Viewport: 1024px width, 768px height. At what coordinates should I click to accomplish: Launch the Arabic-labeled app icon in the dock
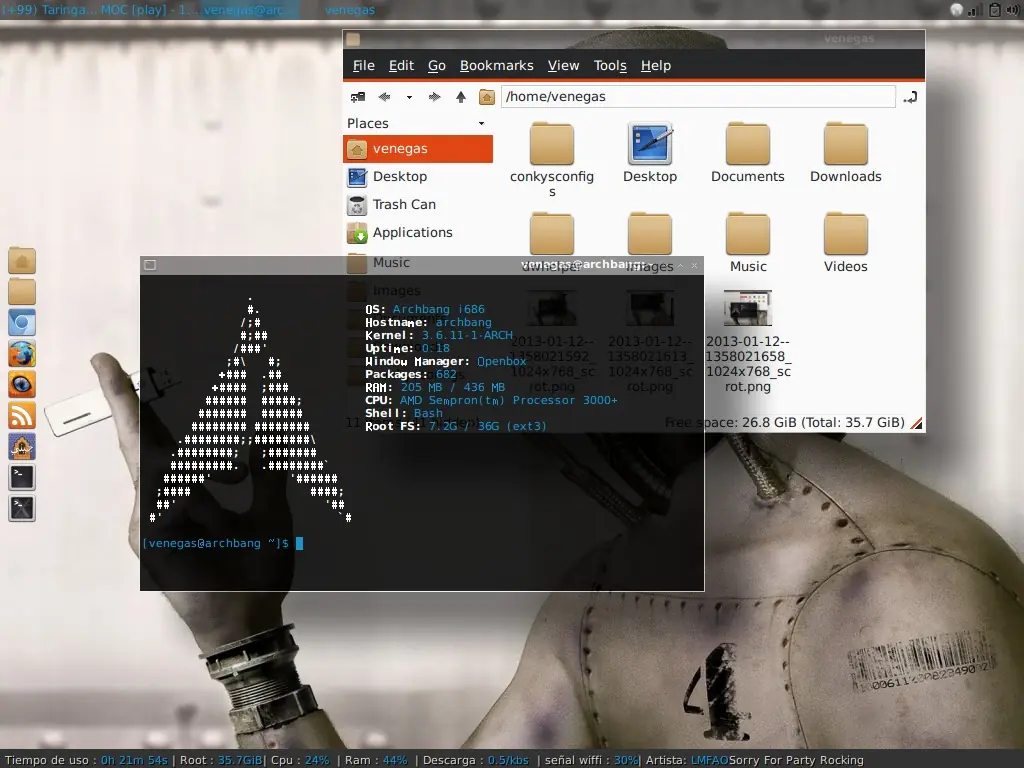click(22, 446)
